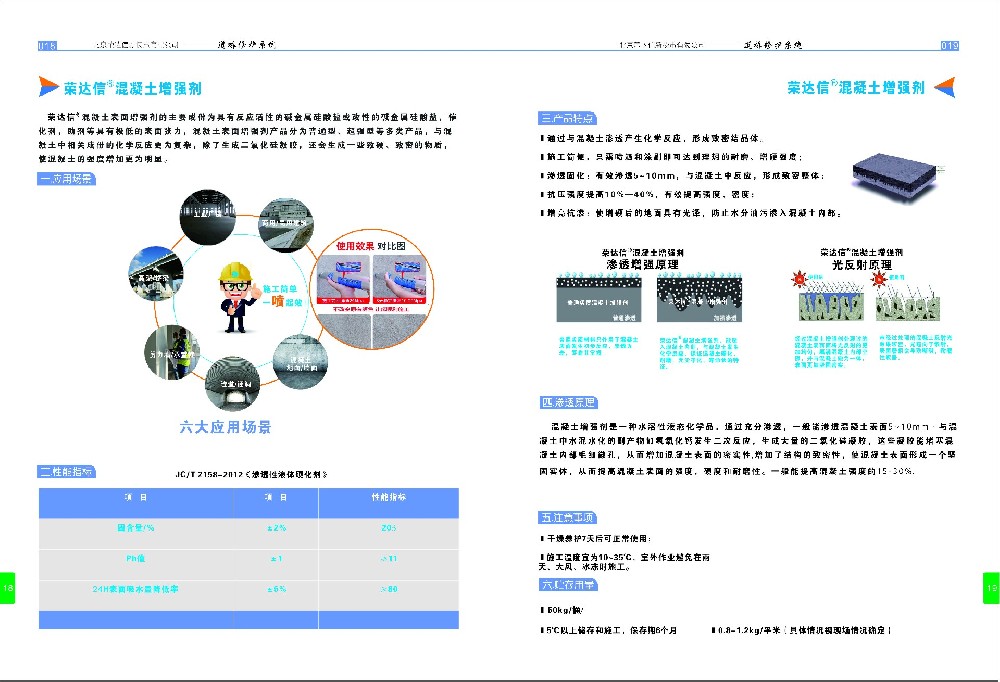Click the green page 19 marker
Image resolution: width=1000 pixels, height=682 pixels.
[992, 588]
